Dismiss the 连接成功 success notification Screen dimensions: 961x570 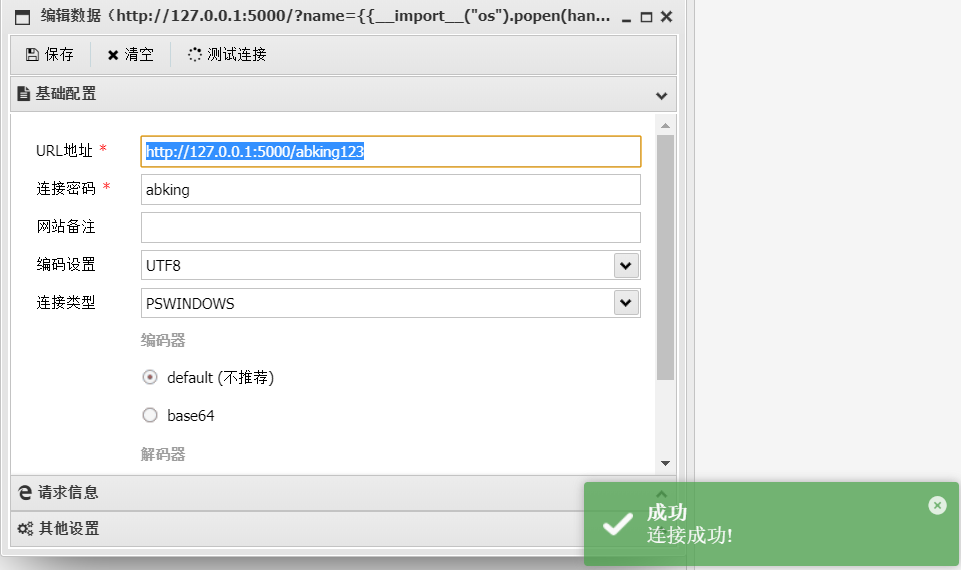pyautogui.click(x=937, y=505)
